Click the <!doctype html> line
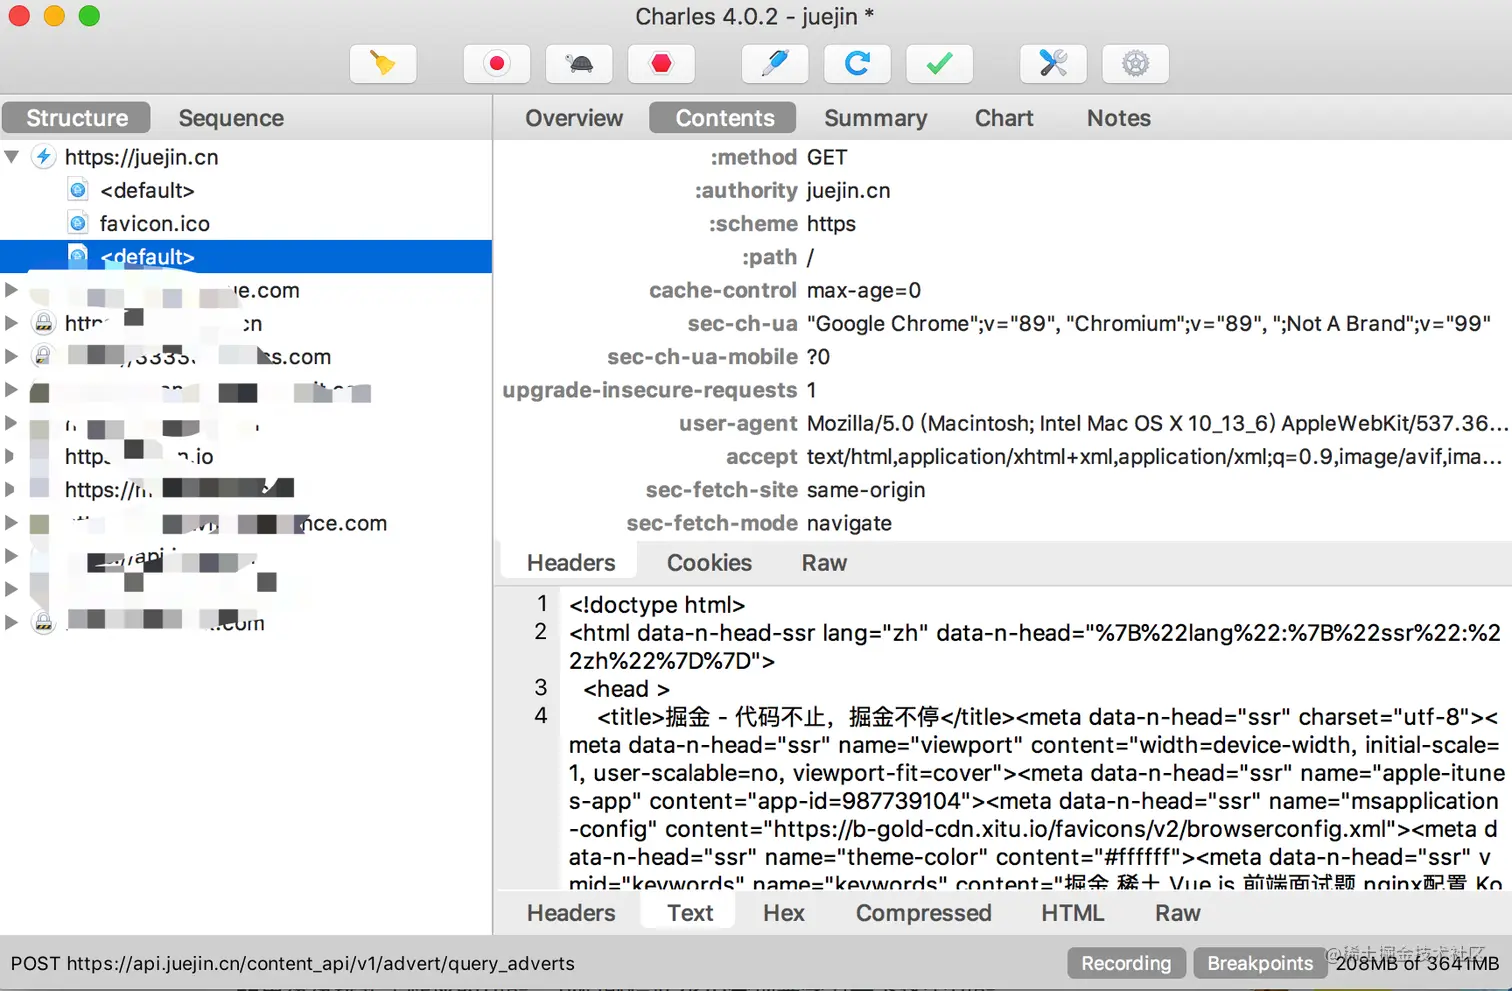The height and width of the screenshot is (991, 1512). (x=657, y=604)
